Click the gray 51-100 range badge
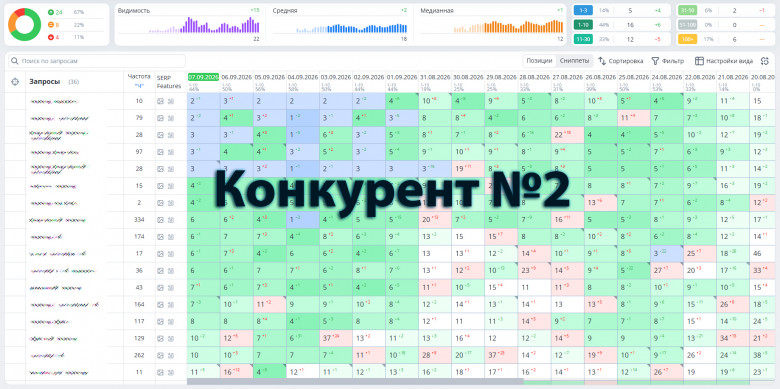The width and height of the screenshot is (780, 389). pos(687,25)
